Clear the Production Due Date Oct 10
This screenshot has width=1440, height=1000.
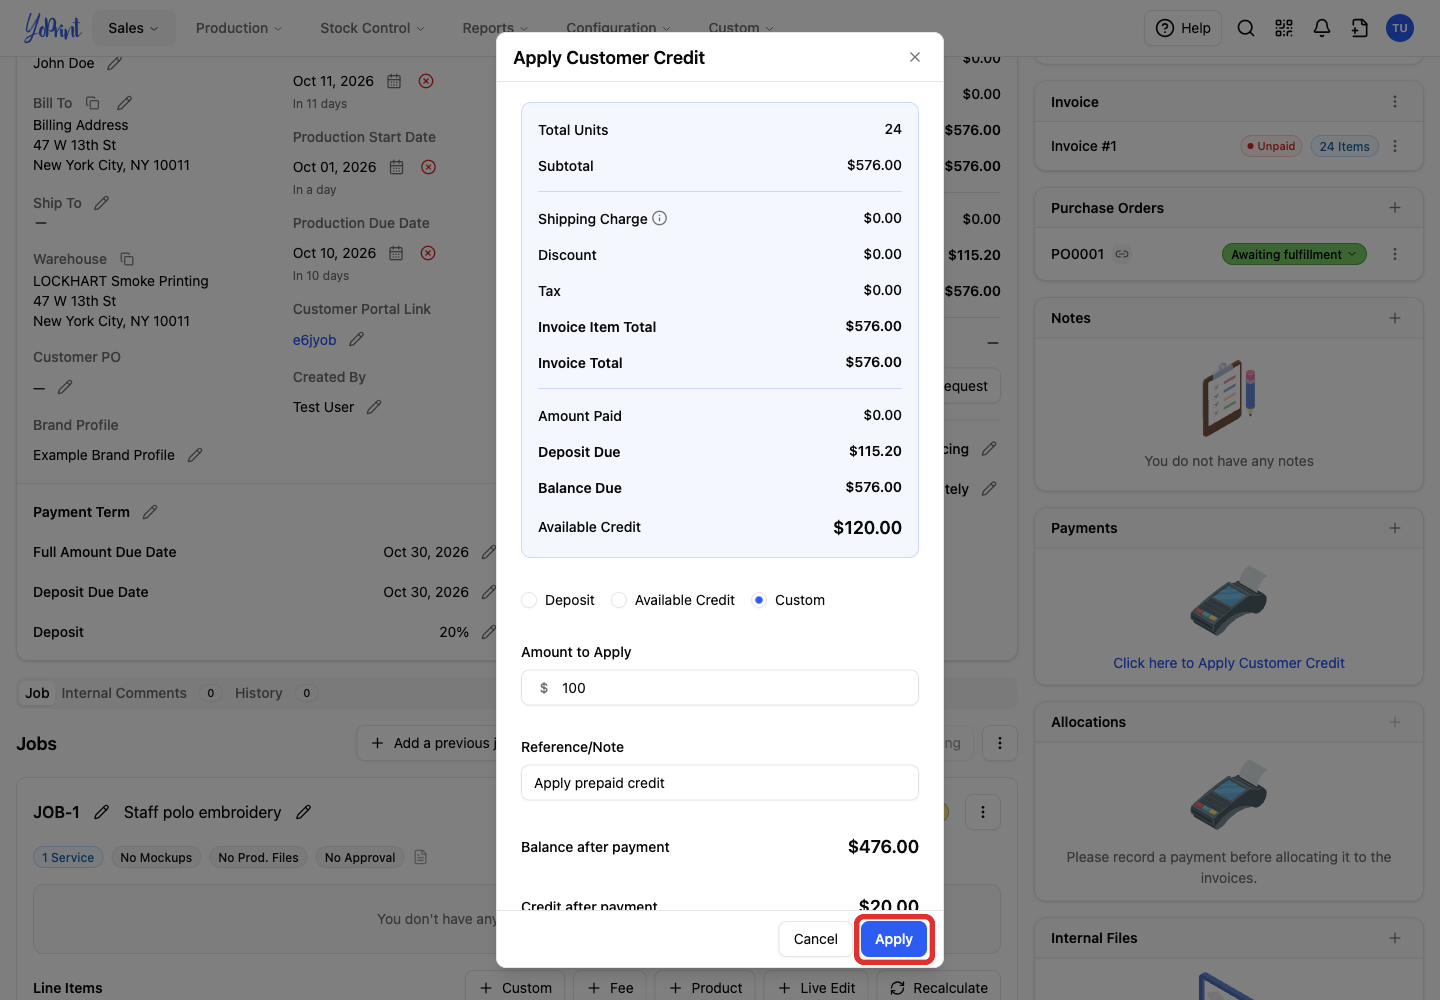coord(428,253)
